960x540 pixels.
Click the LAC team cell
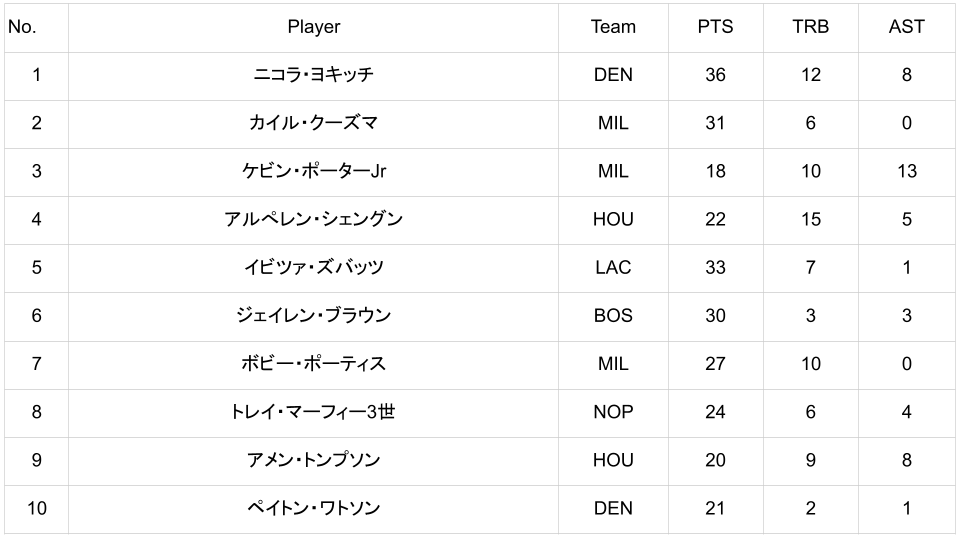(x=613, y=267)
